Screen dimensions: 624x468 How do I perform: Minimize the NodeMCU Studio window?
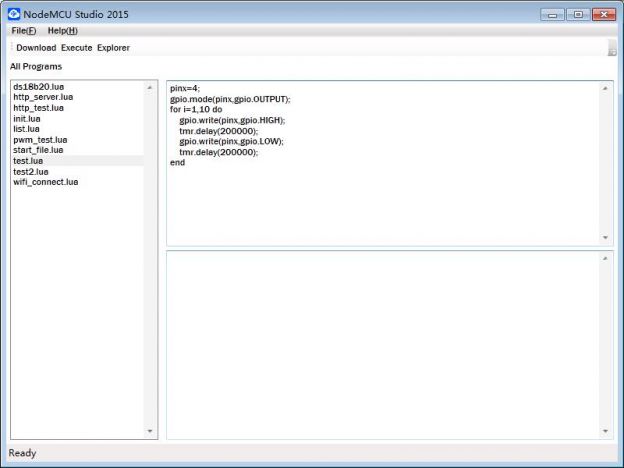552,15
